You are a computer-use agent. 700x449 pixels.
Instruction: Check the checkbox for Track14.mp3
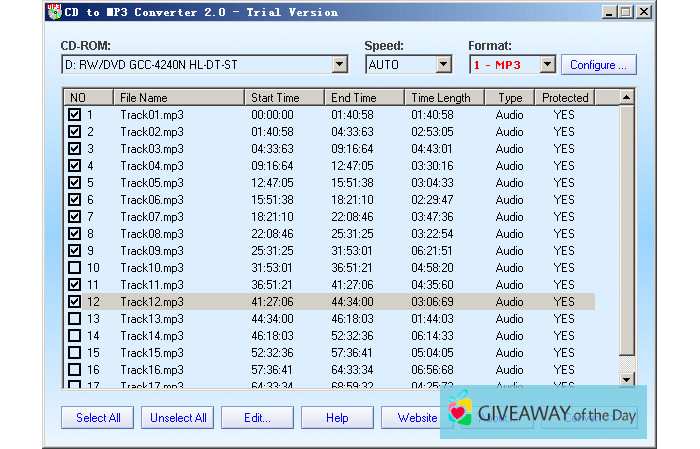(x=75, y=336)
